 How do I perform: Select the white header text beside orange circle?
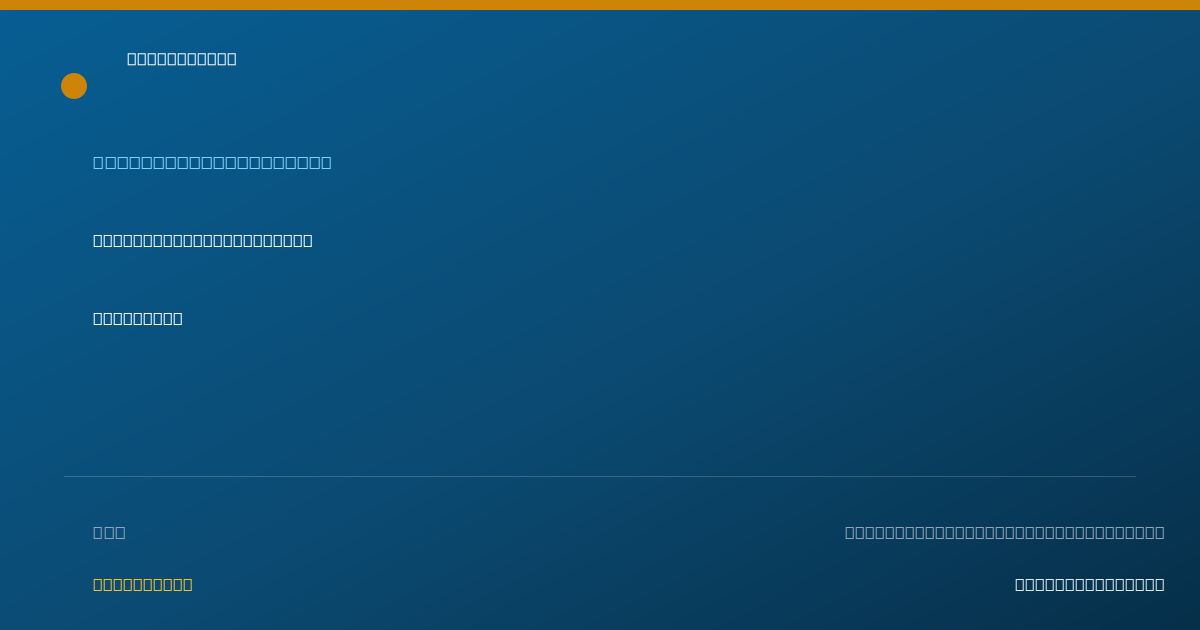[182, 59]
